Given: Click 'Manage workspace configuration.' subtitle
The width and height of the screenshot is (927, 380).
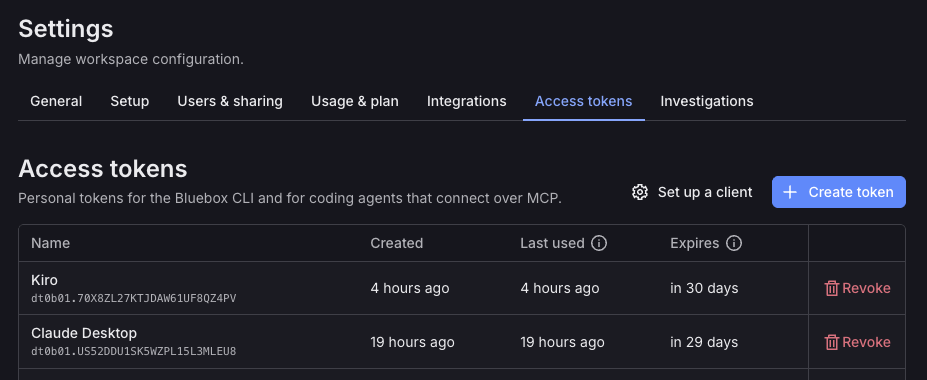Looking at the screenshot, I should tap(131, 60).
